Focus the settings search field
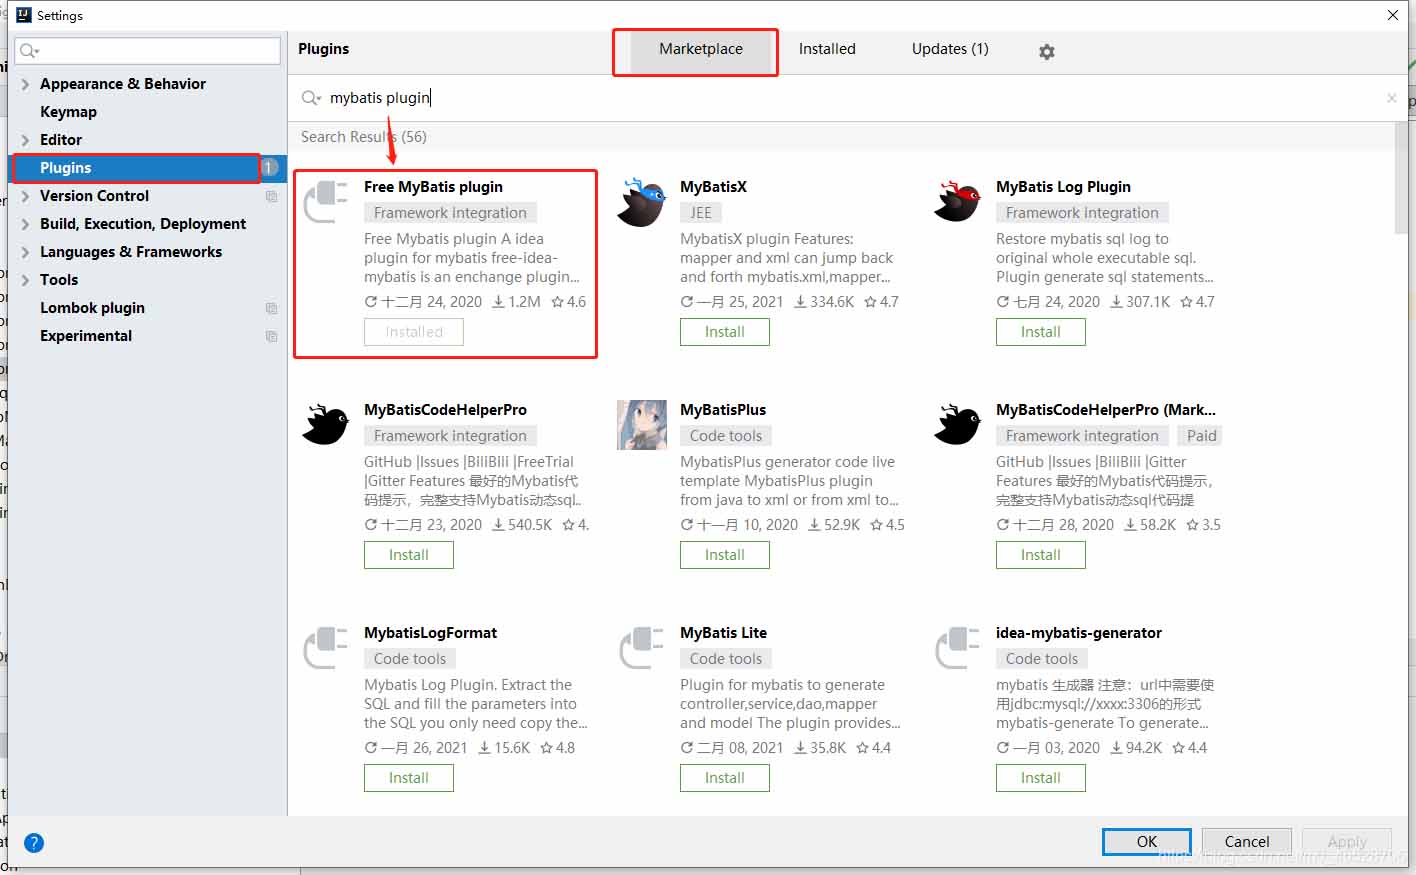The image size is (1416, 875). coord(148,50)
